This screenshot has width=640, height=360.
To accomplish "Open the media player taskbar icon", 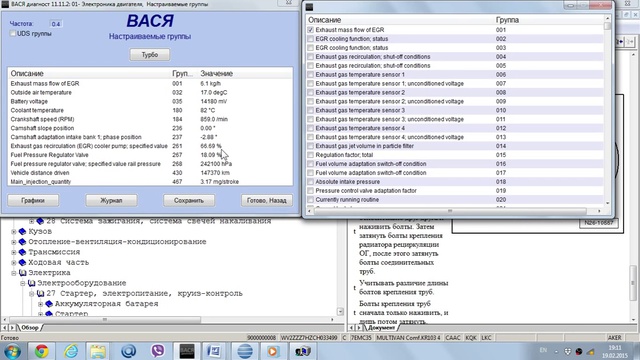I will [x=273, y=351].
